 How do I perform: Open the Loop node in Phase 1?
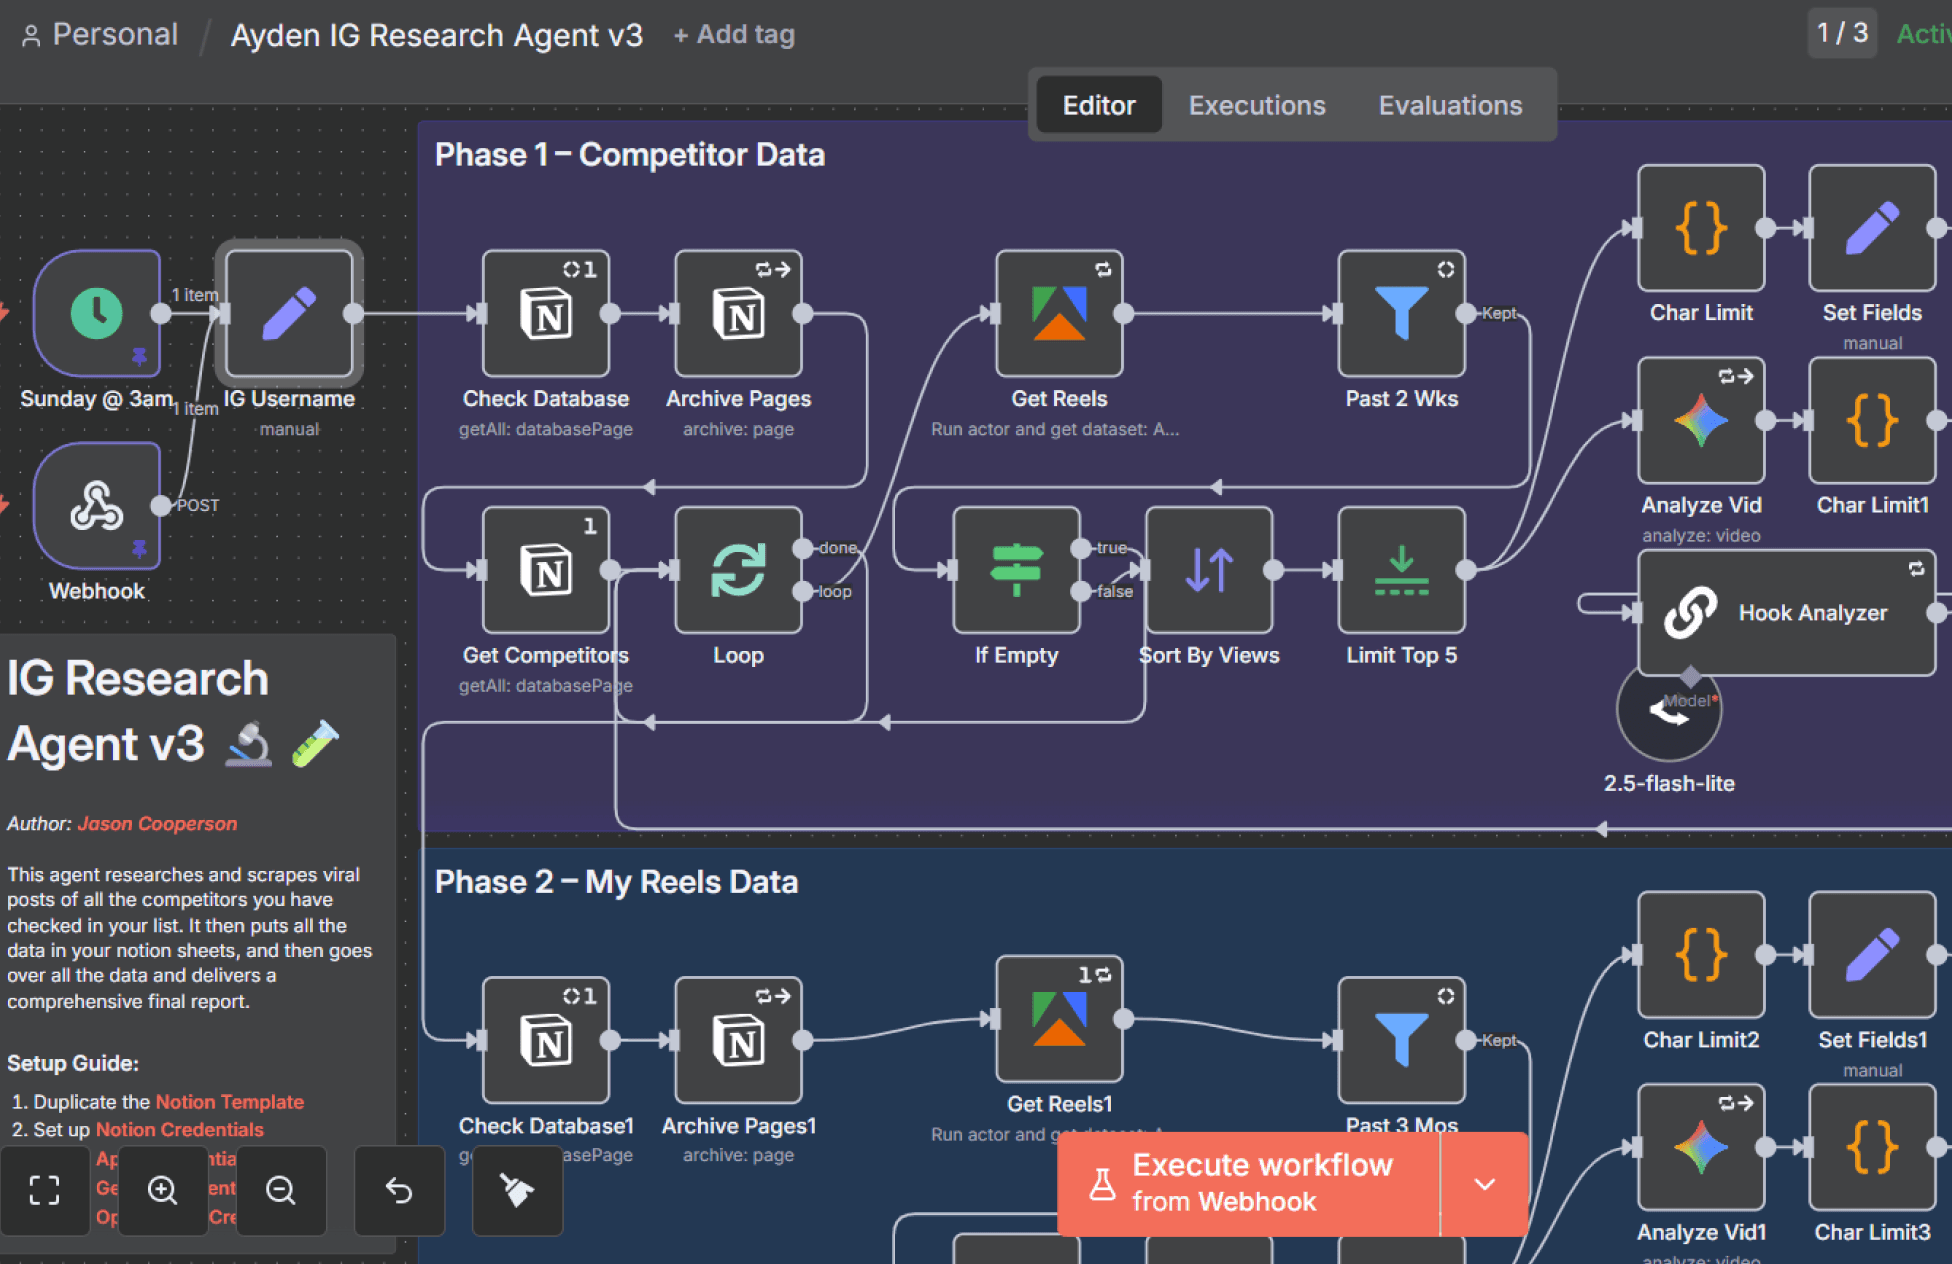click(x=738, y=569)
